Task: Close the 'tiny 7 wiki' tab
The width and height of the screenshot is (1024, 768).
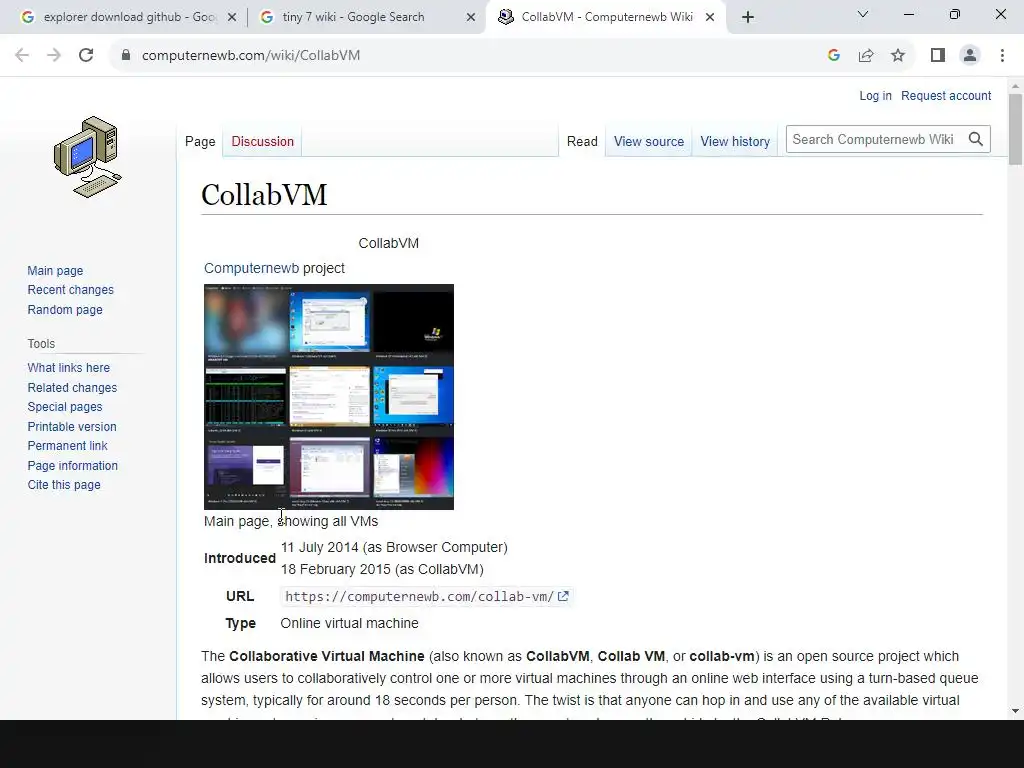Action: point(471,17)
